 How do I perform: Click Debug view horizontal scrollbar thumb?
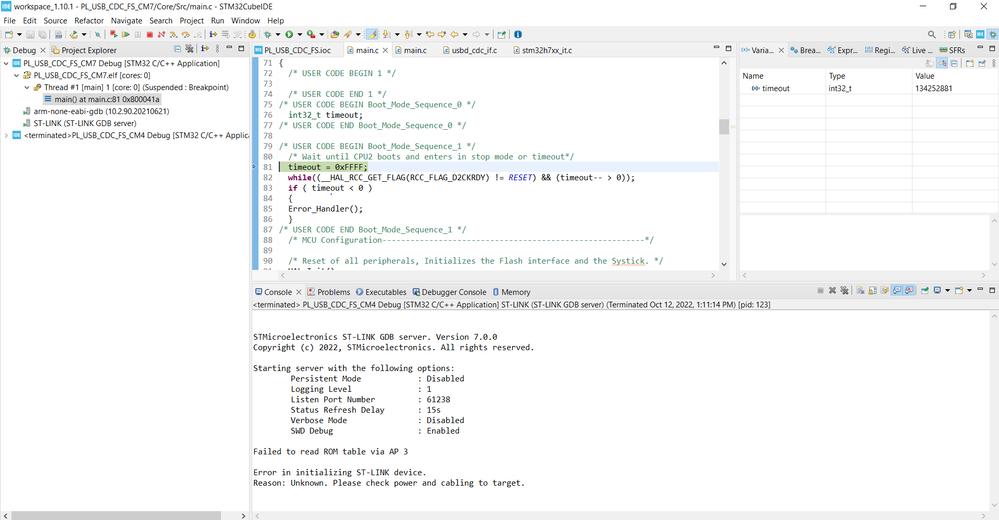116,515
